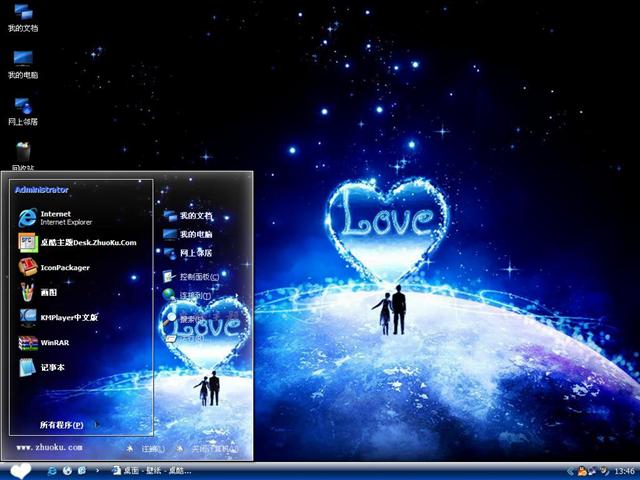Open 搜索(S) search item
Screen dimensions: 640x480
[184, 319]
